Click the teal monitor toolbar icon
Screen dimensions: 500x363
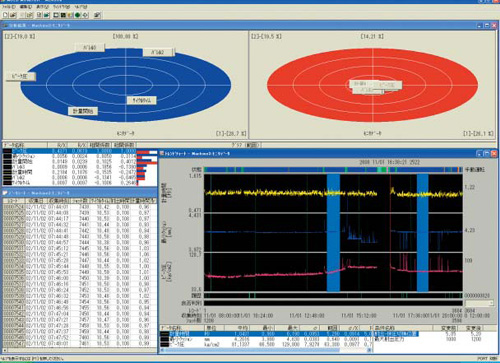pos(47,15)
